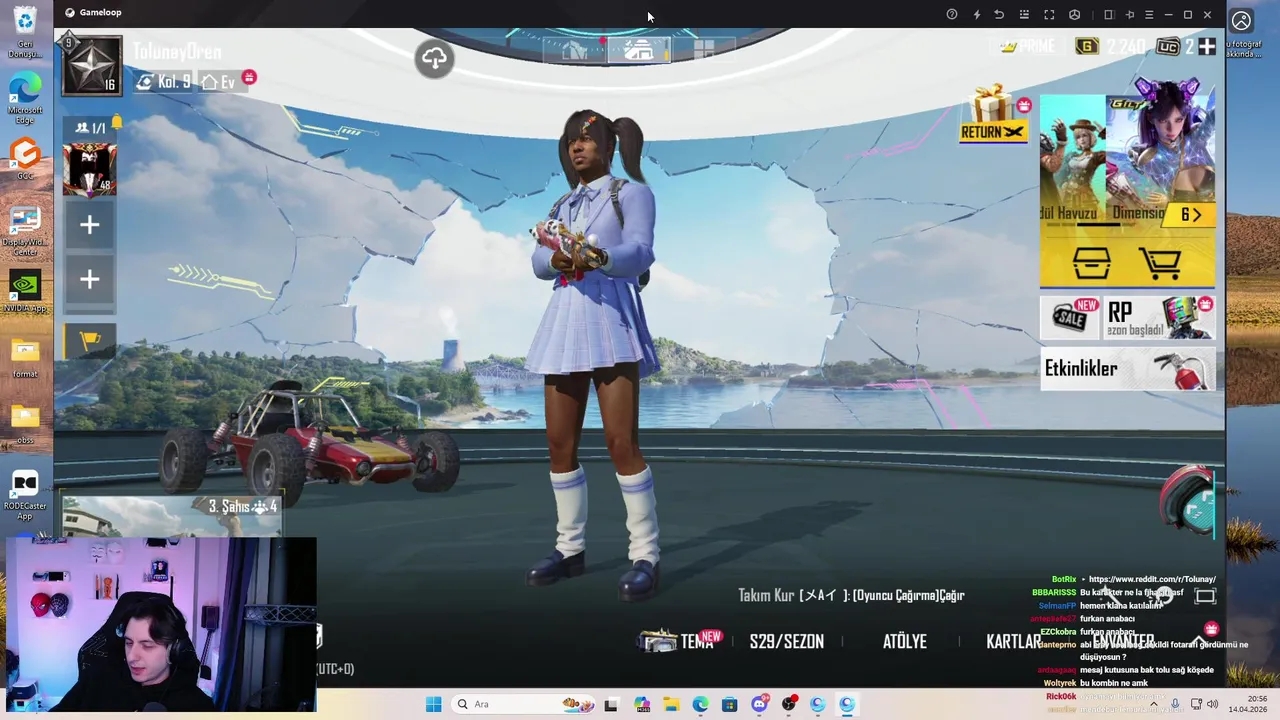Image resolution: width=1280 pixels, height=720 pixels.
Task: Click the Takım Kur team chat message
Action: click(x=851, y=595)
